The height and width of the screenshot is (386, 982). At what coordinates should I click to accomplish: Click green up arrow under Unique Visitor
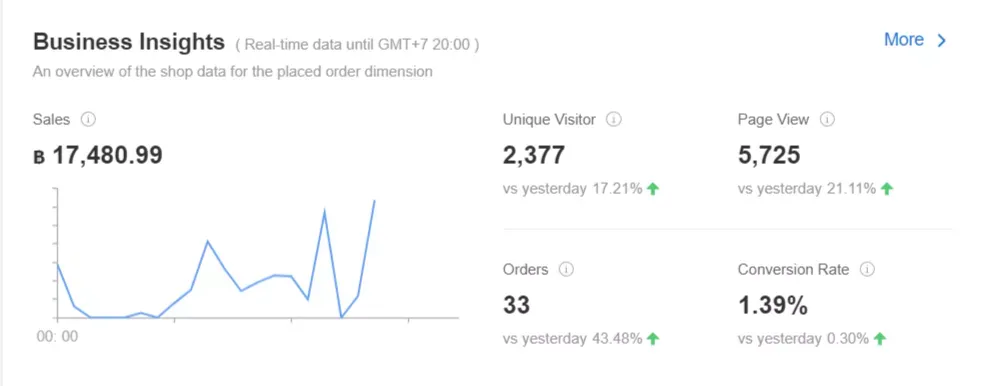coord(653,189)
